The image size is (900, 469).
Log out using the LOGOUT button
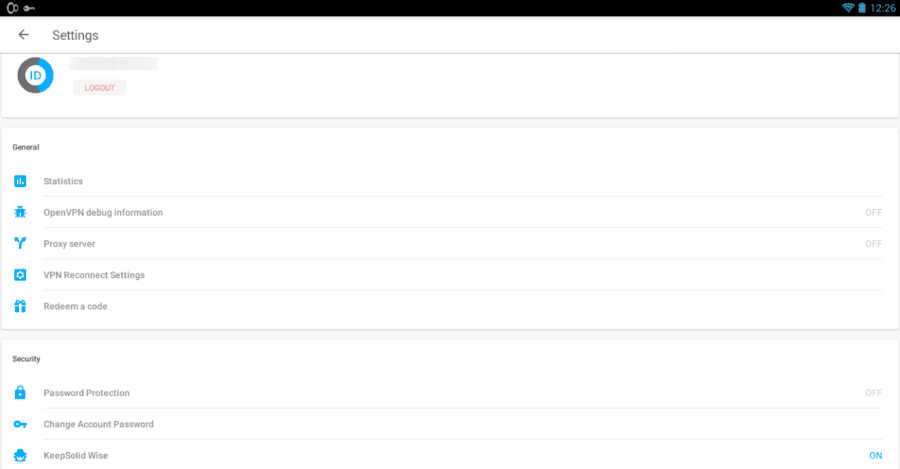point(100,88)
